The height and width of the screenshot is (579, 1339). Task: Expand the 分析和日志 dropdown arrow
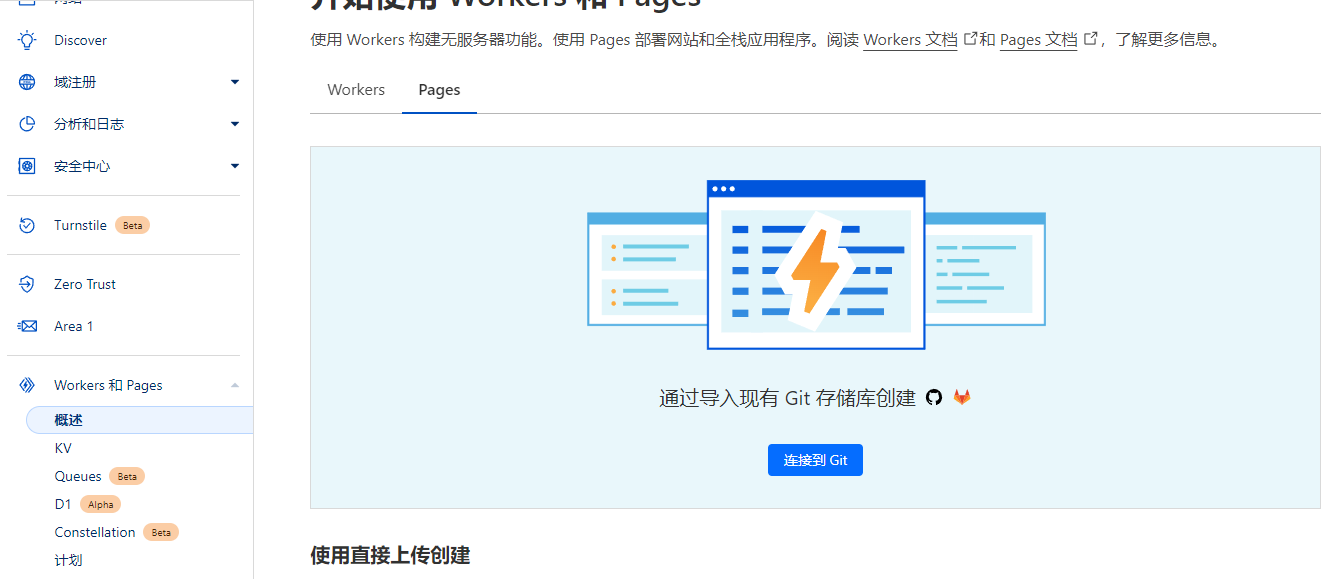235,124
